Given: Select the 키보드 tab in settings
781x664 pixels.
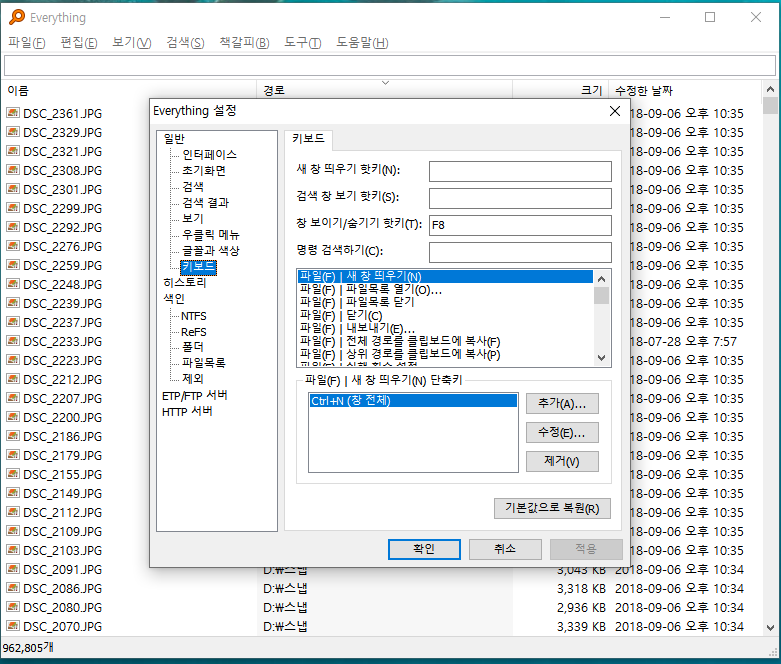Looking at the screenshot, I should coord(308,138).
